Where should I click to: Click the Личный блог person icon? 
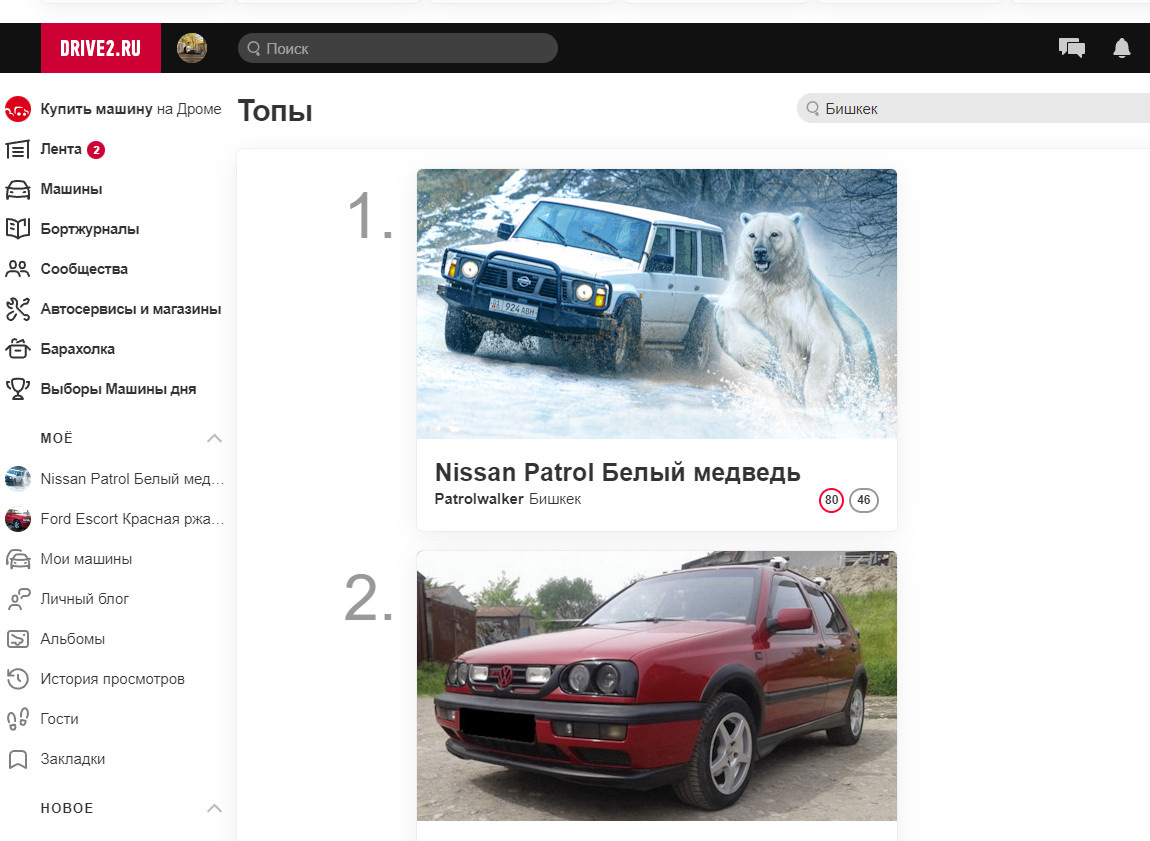pyautogui.click(x=18, y=599)
